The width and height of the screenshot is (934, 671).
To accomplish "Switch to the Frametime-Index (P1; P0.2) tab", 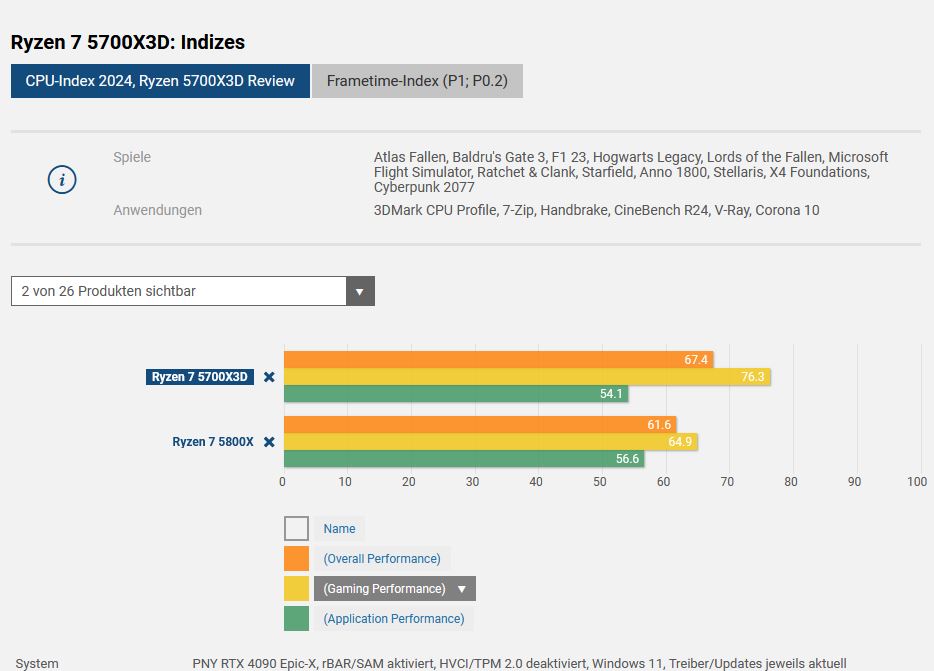I will [x=417, y=81].
